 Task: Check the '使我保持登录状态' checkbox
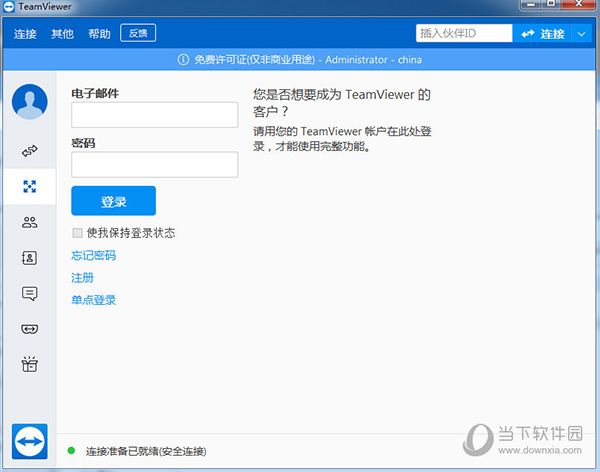point(77,233)
